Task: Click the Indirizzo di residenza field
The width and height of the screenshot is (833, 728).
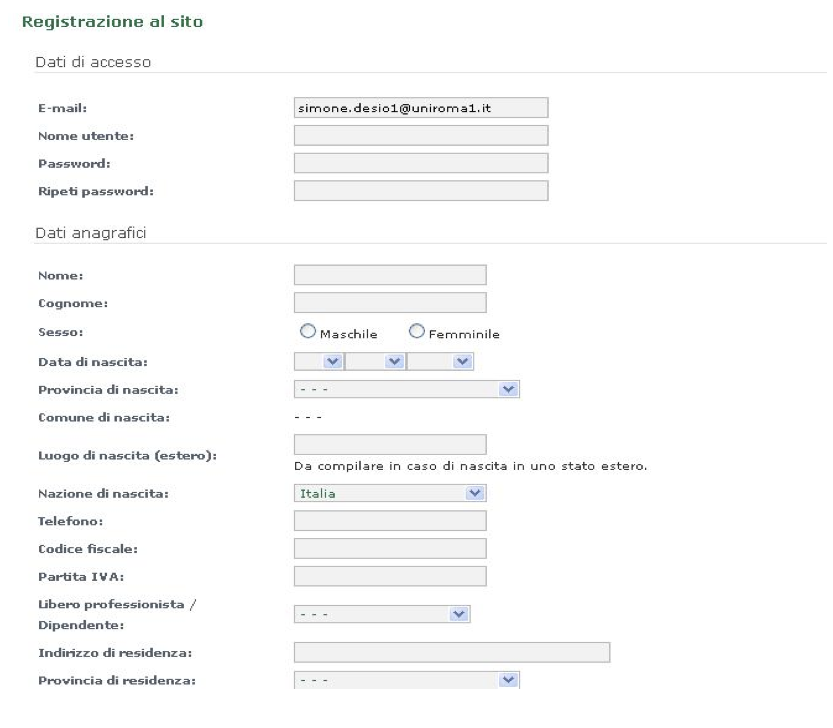Action: coord(452,653)
